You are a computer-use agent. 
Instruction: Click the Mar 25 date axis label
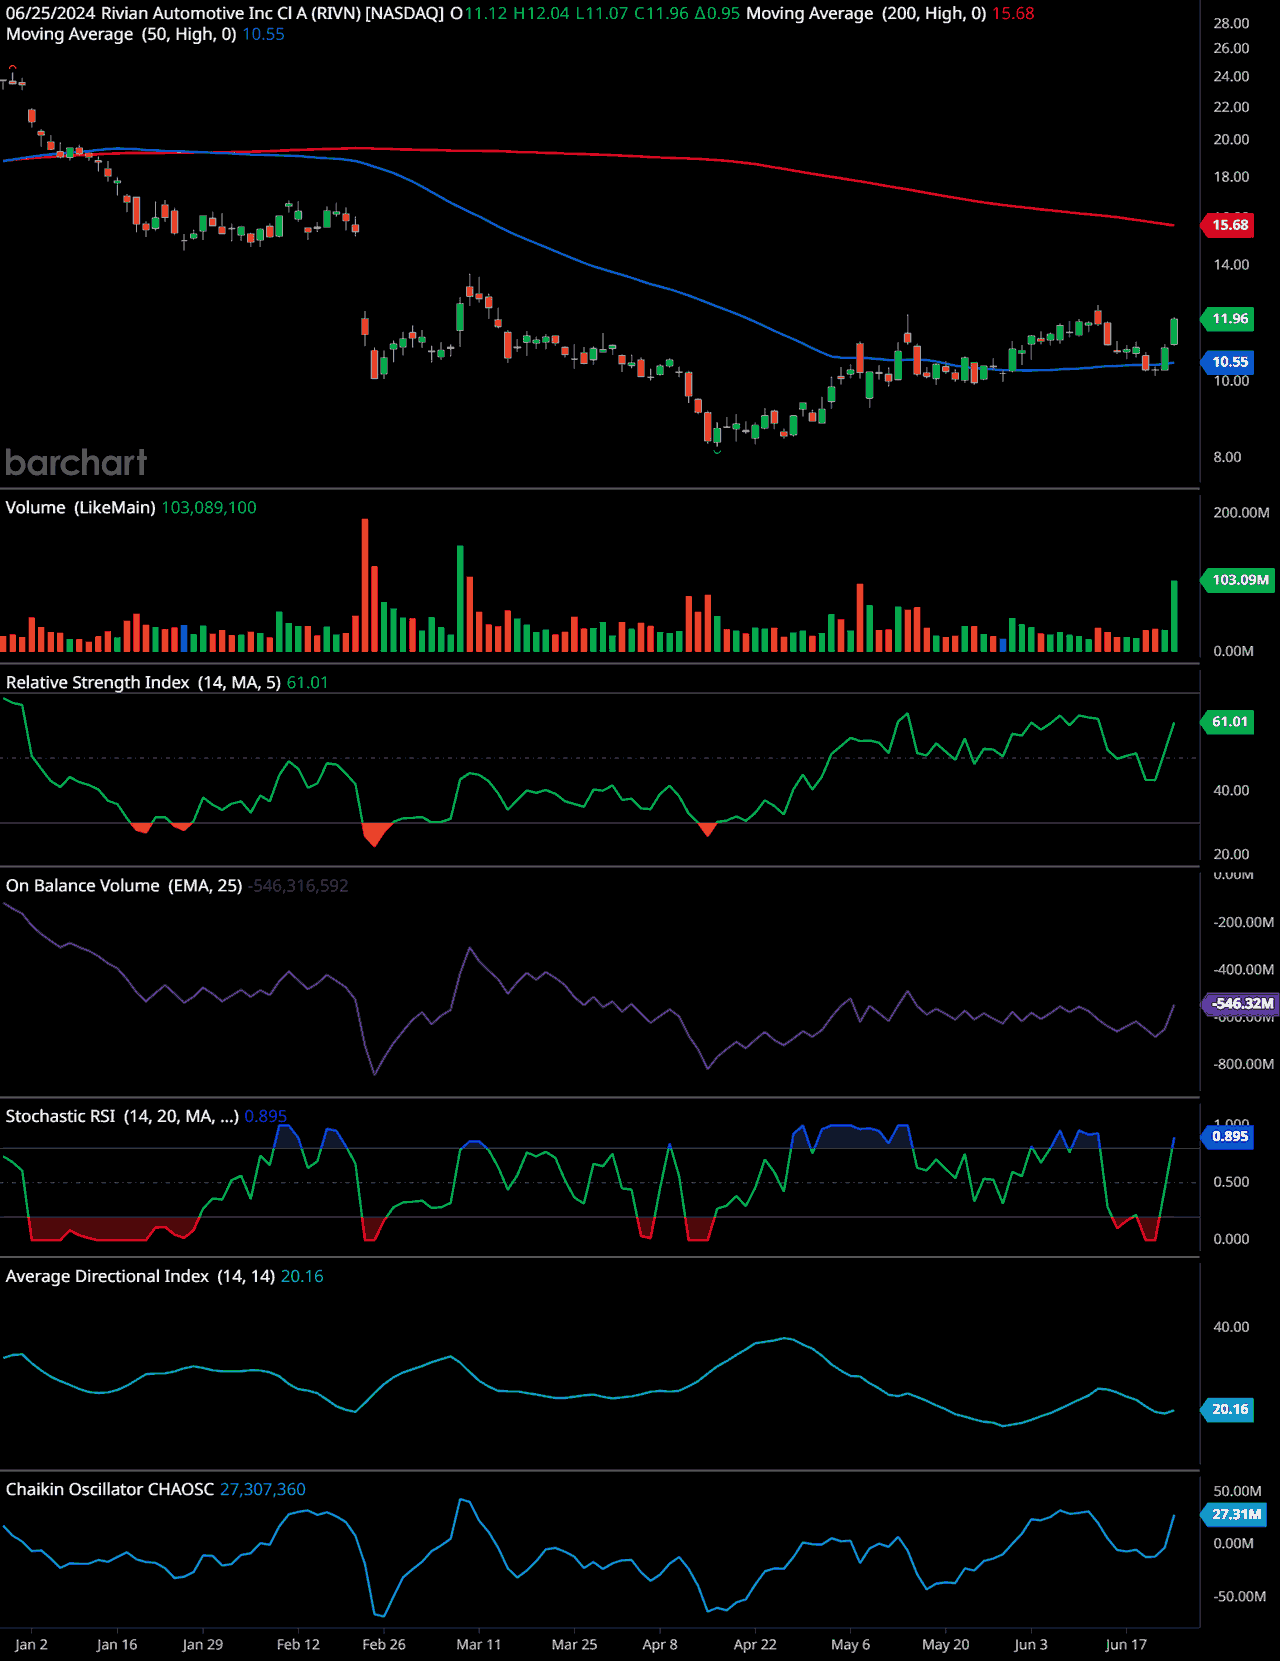(x=575, y=1645)
